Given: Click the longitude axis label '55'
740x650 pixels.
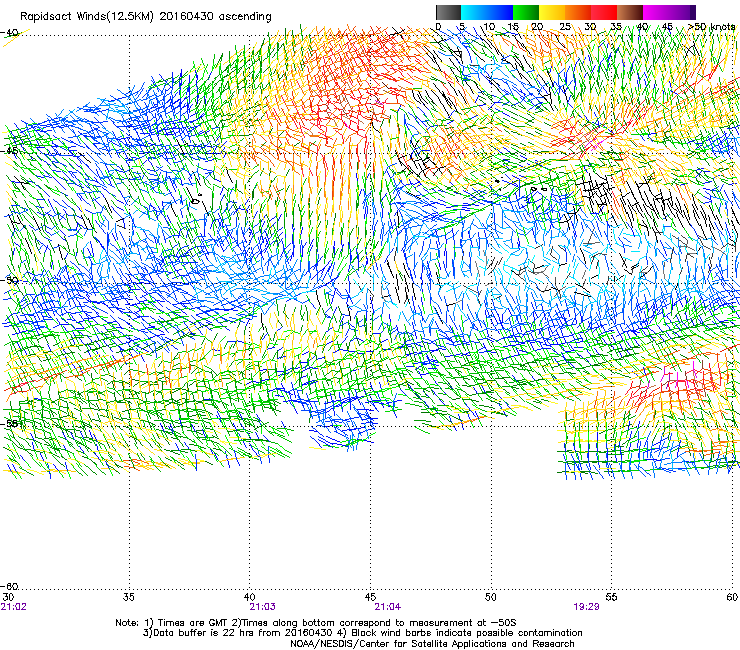Looking at the screenshot, I should tap(611, 597).
